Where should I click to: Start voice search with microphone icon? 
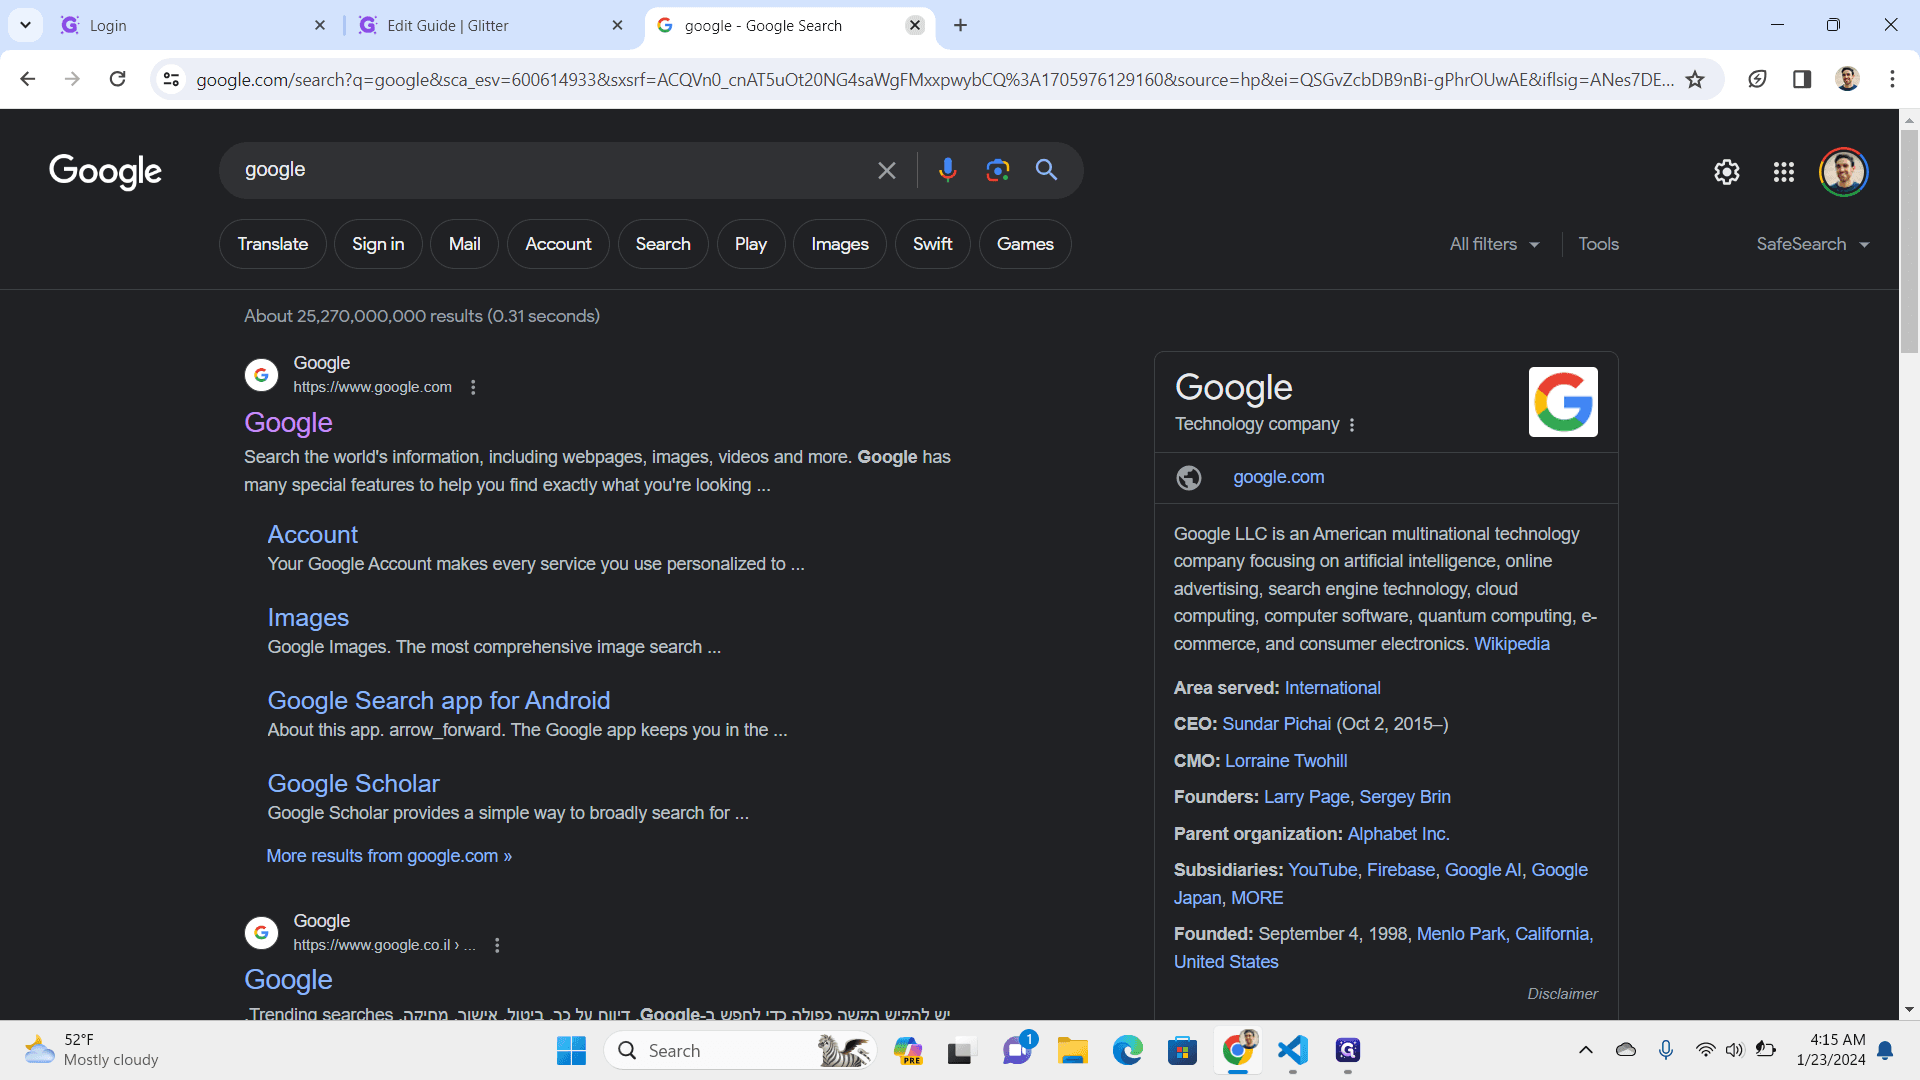pos(947,170)
